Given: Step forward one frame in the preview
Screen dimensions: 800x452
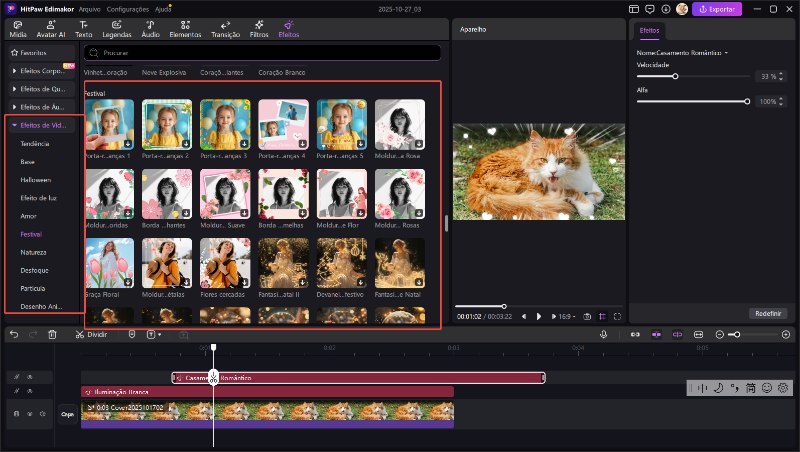Looking at the screenshot, I should click(554, 316).
